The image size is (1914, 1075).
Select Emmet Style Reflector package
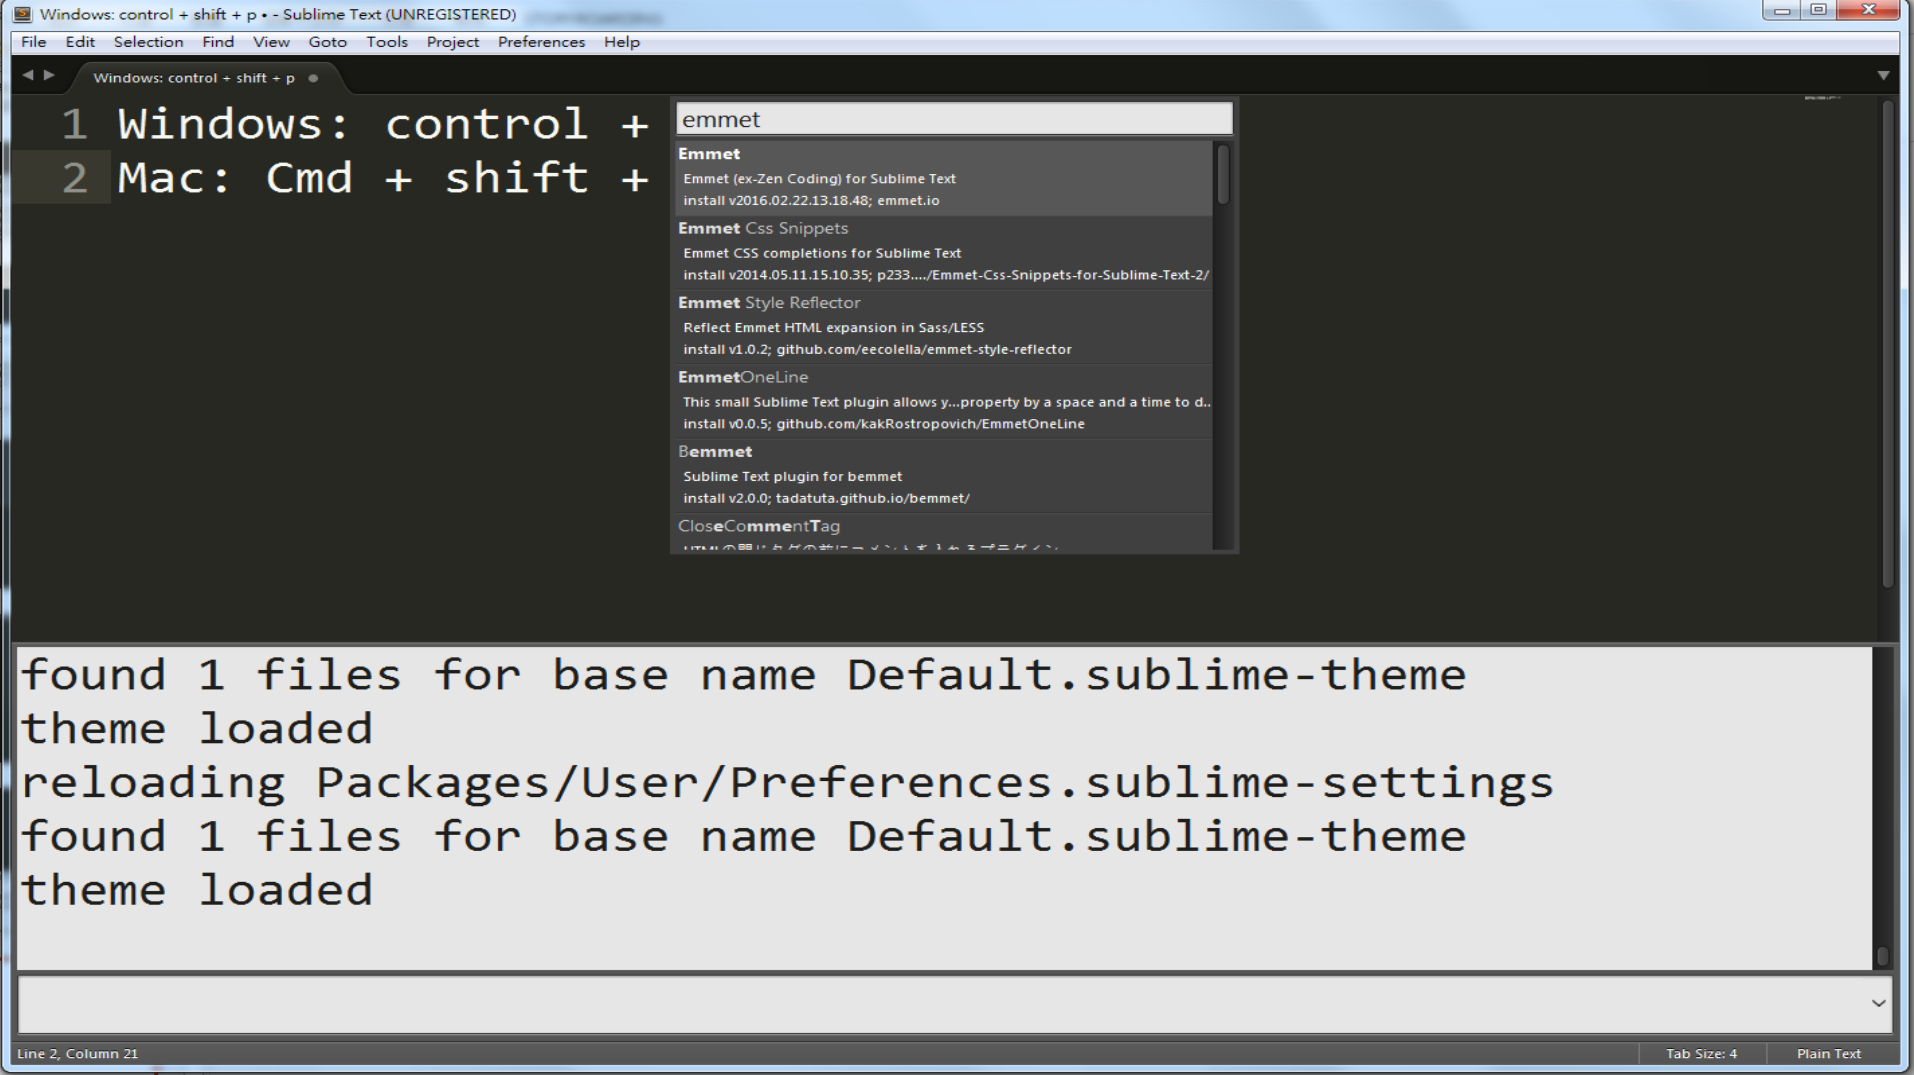(x=944, y=326)
